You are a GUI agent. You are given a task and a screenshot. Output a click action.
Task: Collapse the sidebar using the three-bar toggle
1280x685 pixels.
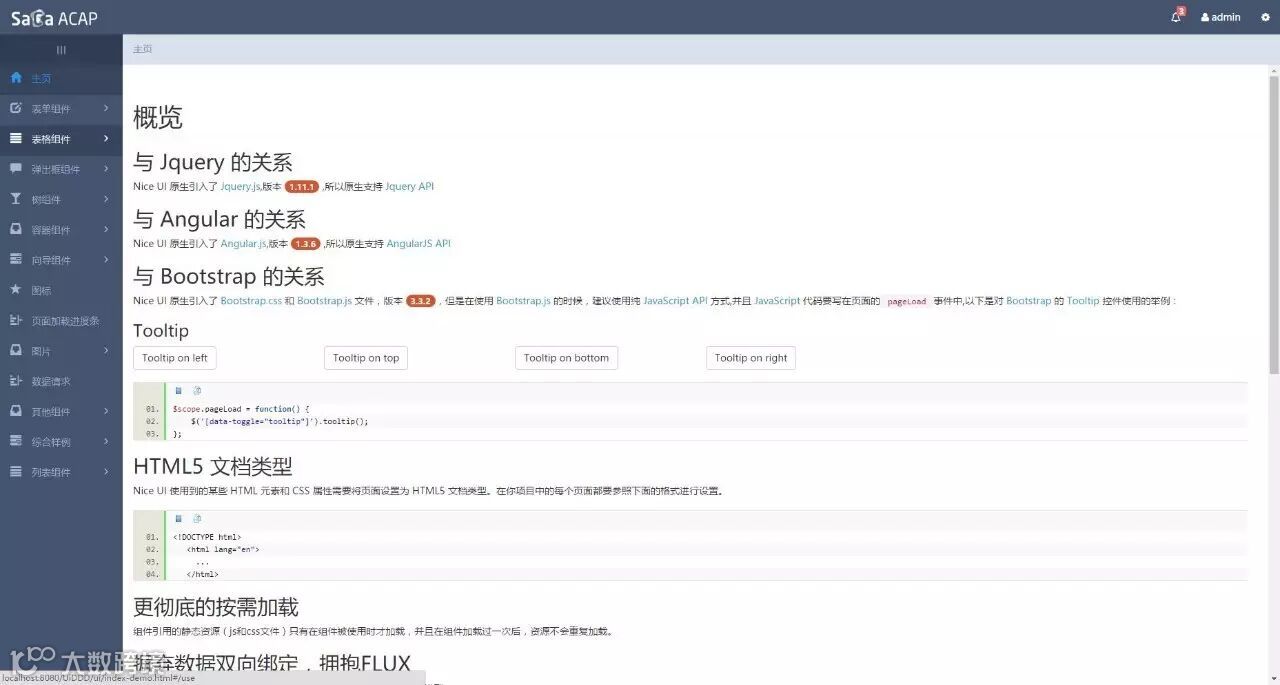61,50
